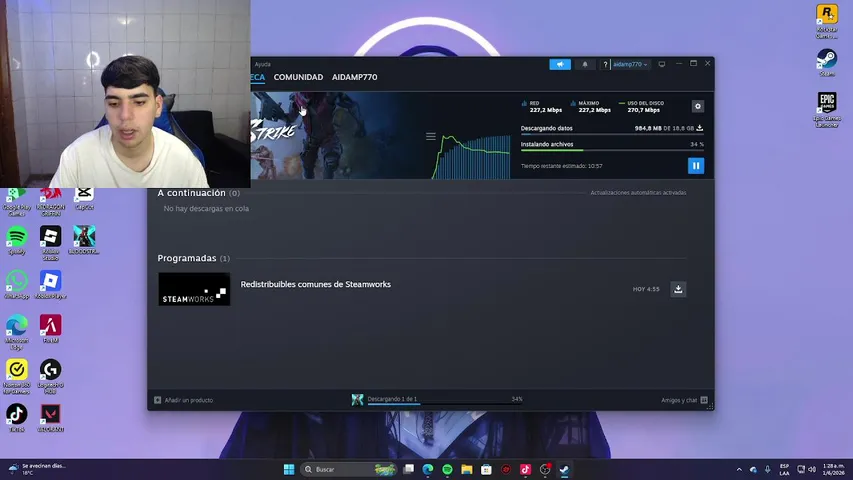Open Roblox Player desktop shortcut
The height and width of the screenshot is (480, 853).
click(51, 285)
